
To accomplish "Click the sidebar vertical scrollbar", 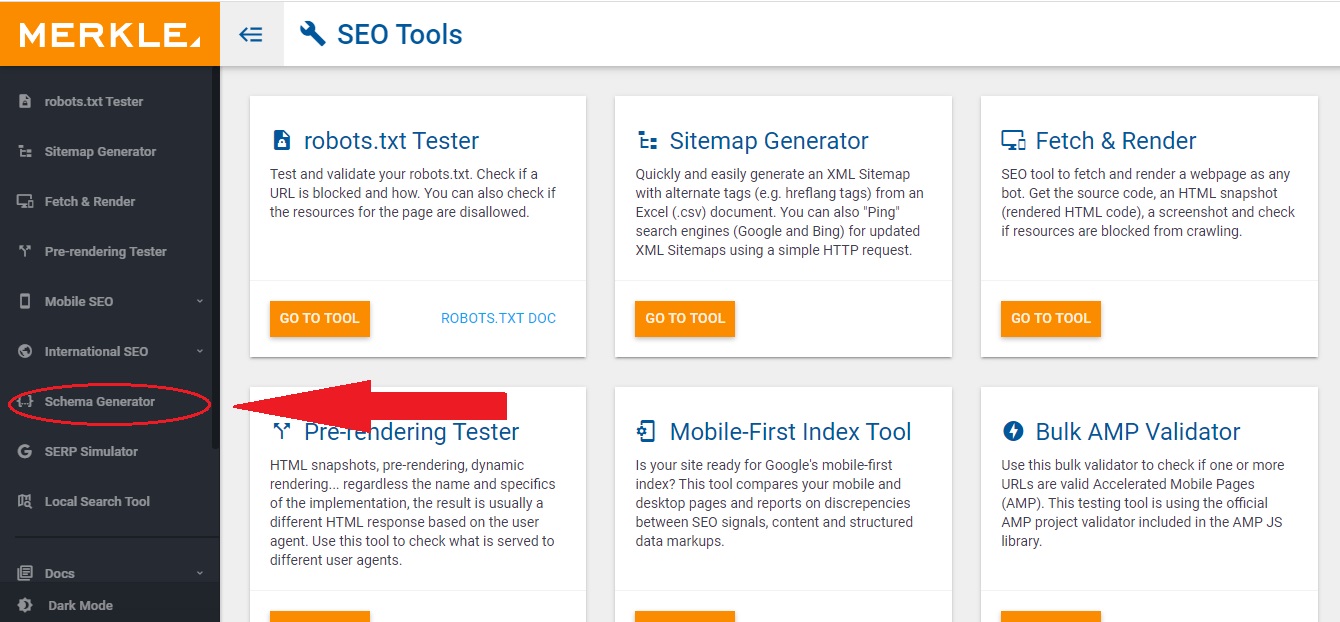I will pos(215,260).
